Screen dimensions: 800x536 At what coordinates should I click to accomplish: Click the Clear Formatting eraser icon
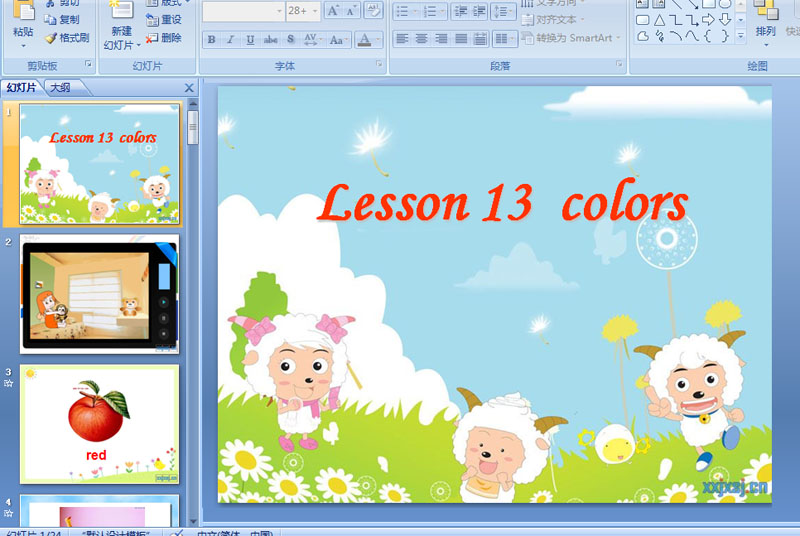tap(373, 11)
